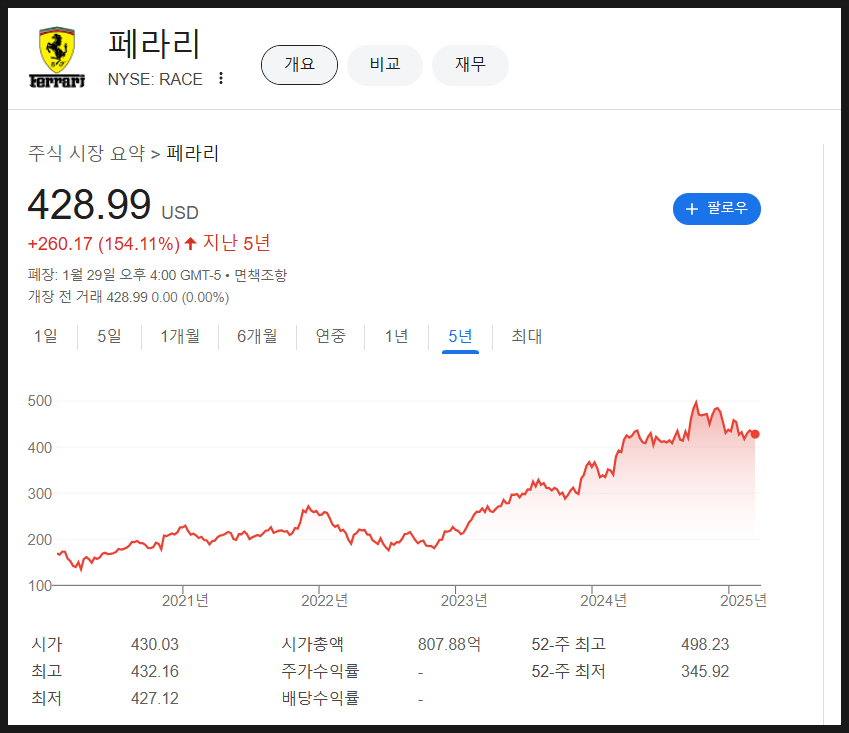849x733 pixels.
Task: Click the red endpoint dot on chart
Action: pyautogui.click(x=755, y=434)
